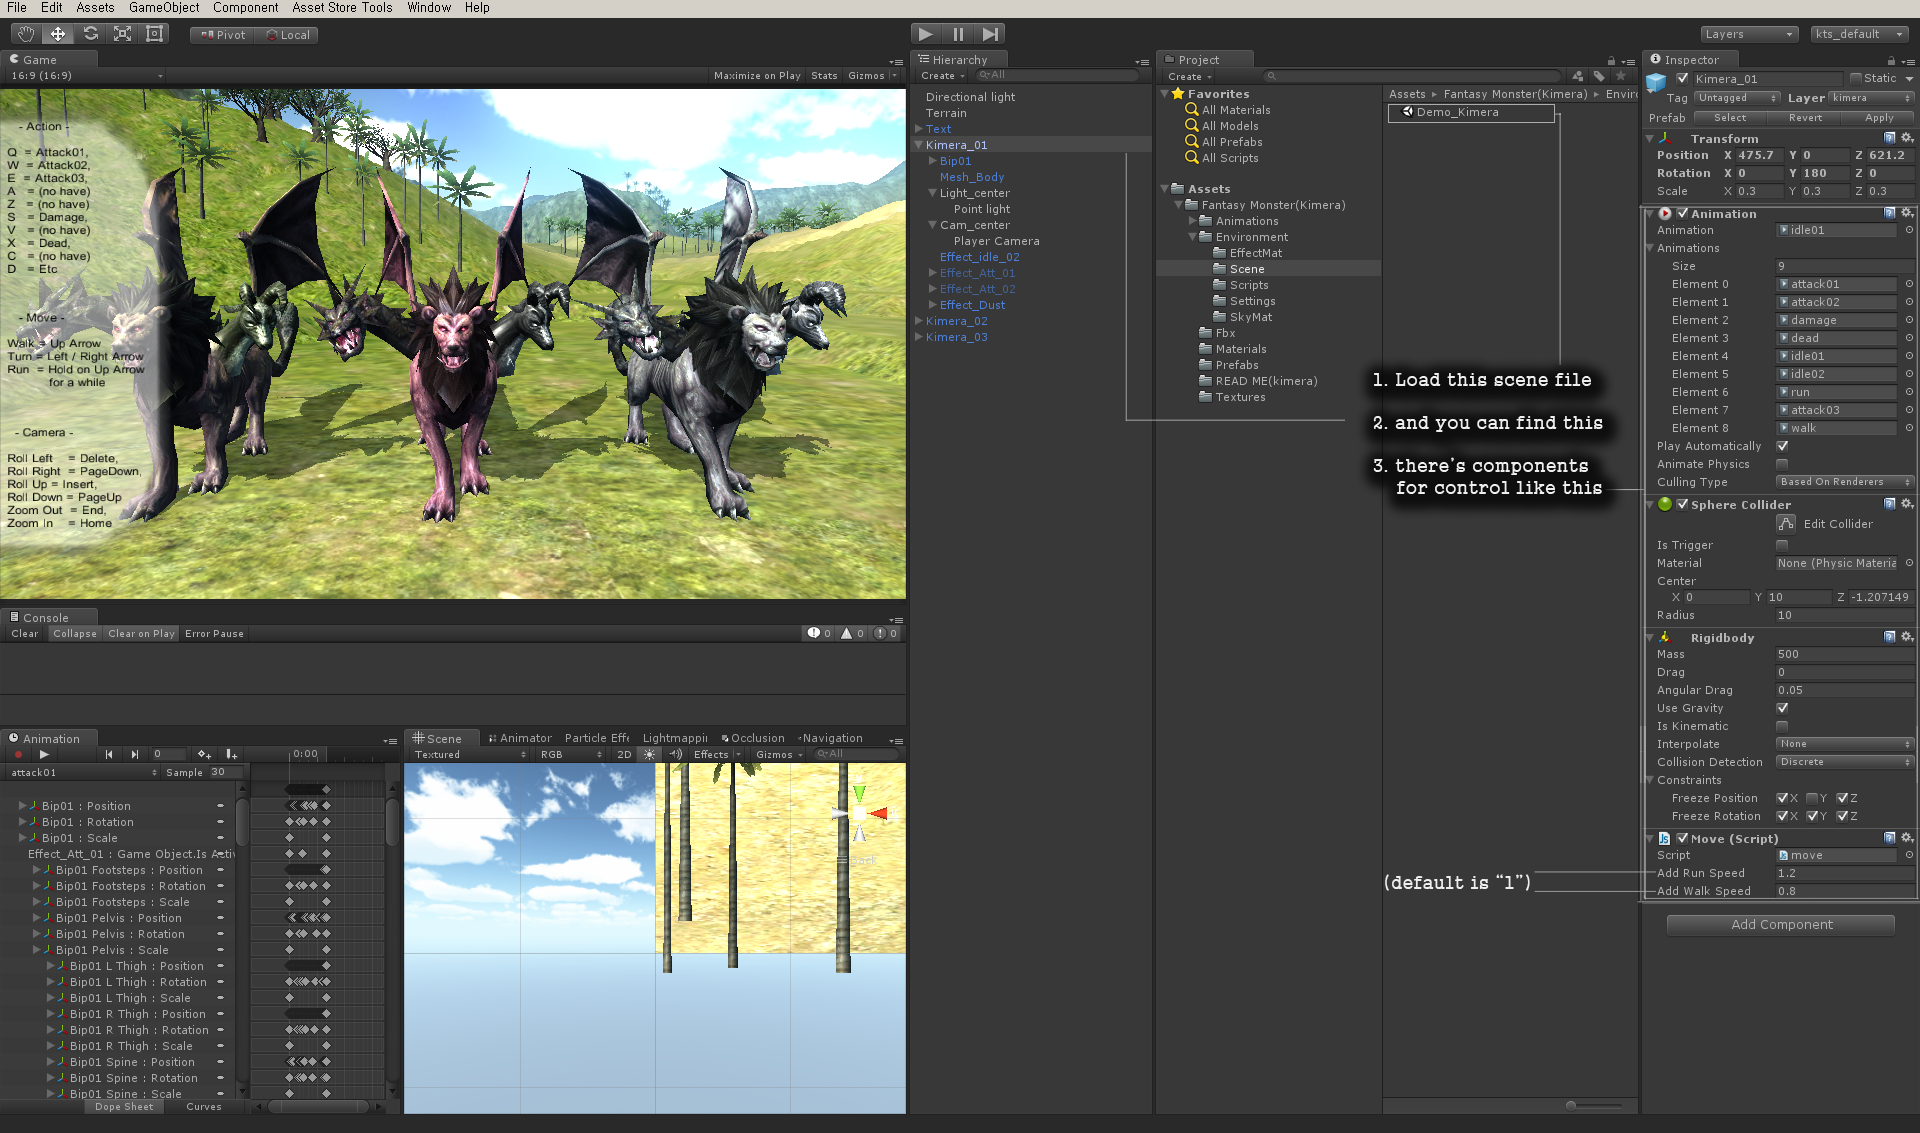Click the Stats button in Game view
The height and width of the screenshot is (1133, 1920).
824,76
